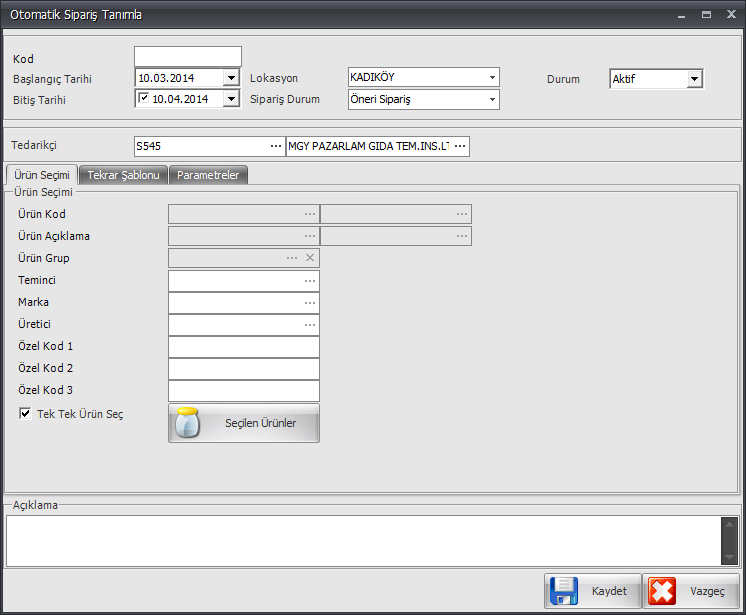
Task: Select the Ürün Seçimi tab
Action: pos(42,175)
